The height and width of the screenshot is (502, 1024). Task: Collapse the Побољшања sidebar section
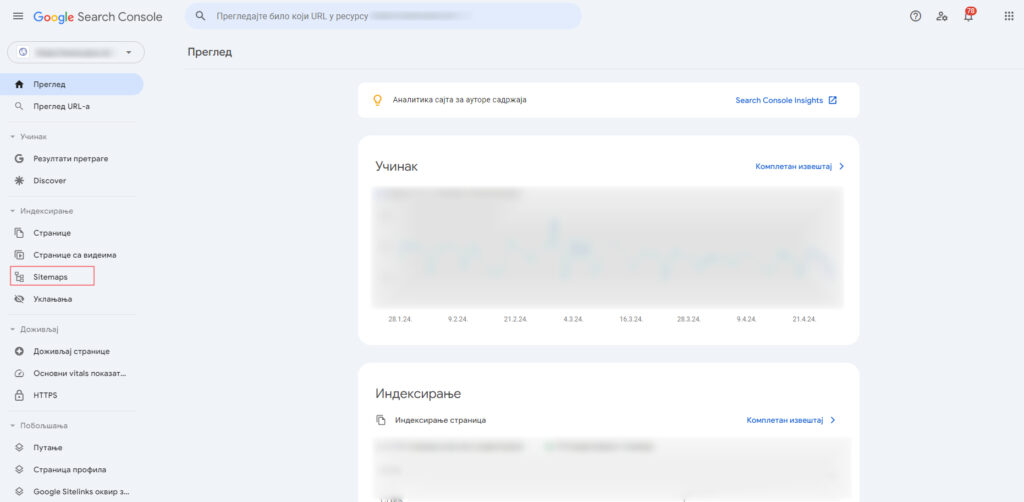pos(12,425)
